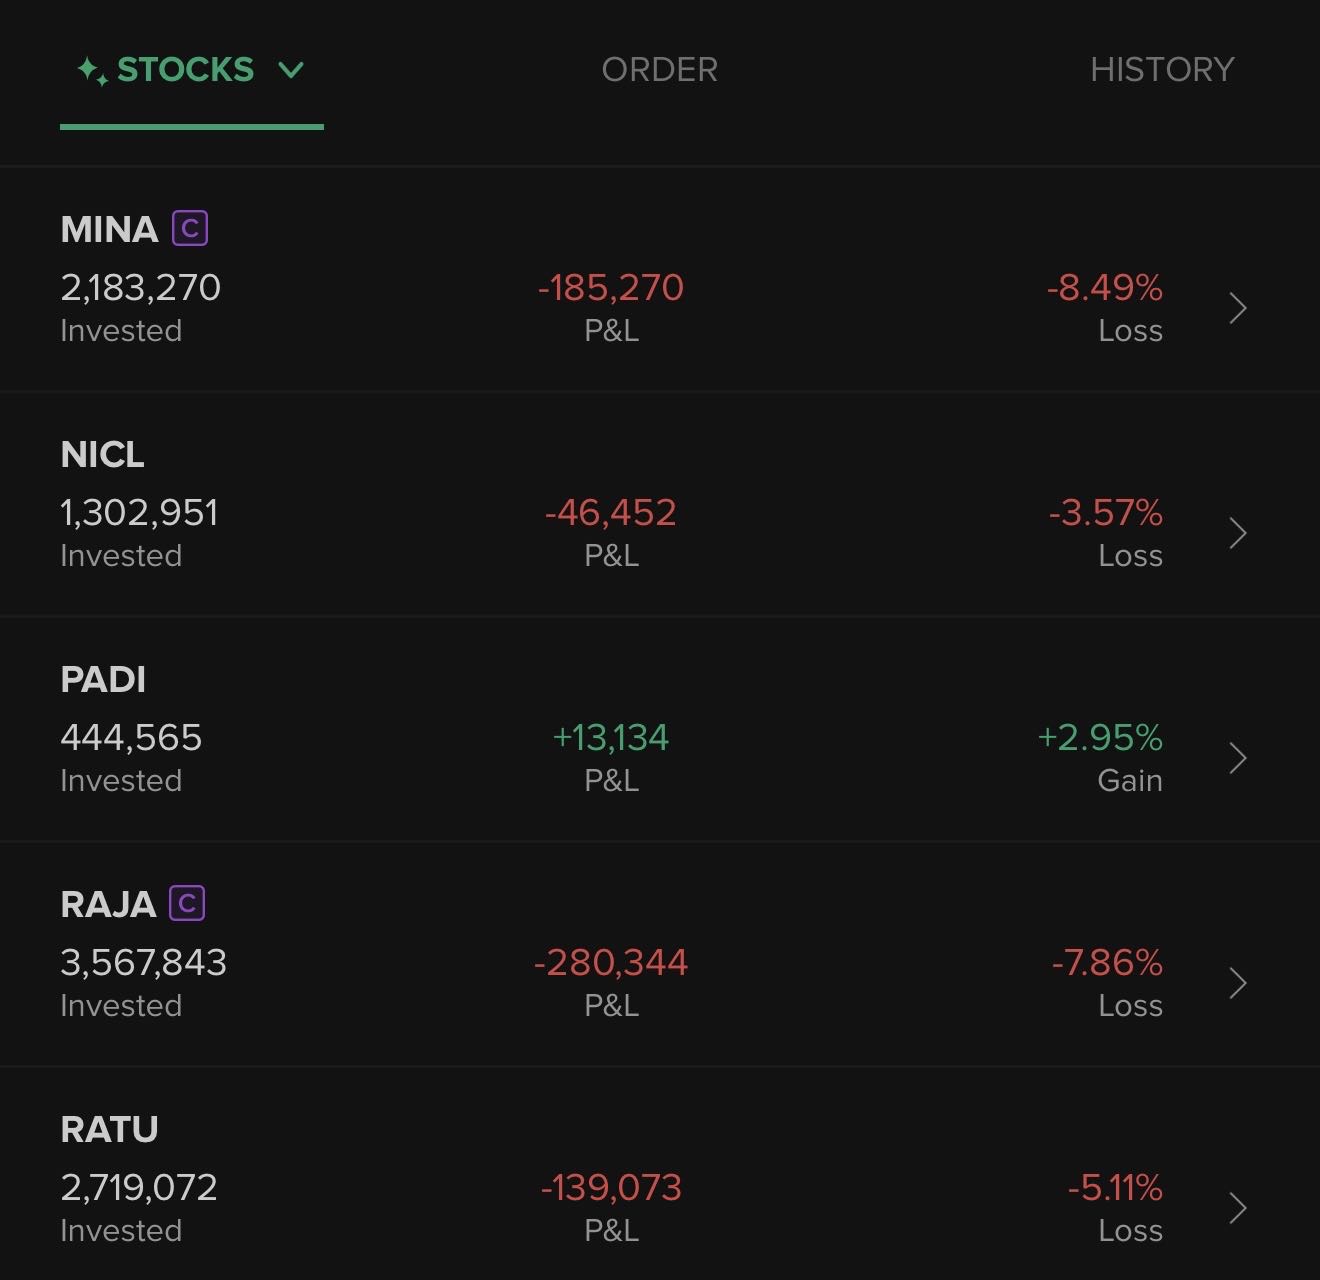Click the purple C badge next to MINA
This screenshot has height=1280, width=1320.
(x=190, y=228)
